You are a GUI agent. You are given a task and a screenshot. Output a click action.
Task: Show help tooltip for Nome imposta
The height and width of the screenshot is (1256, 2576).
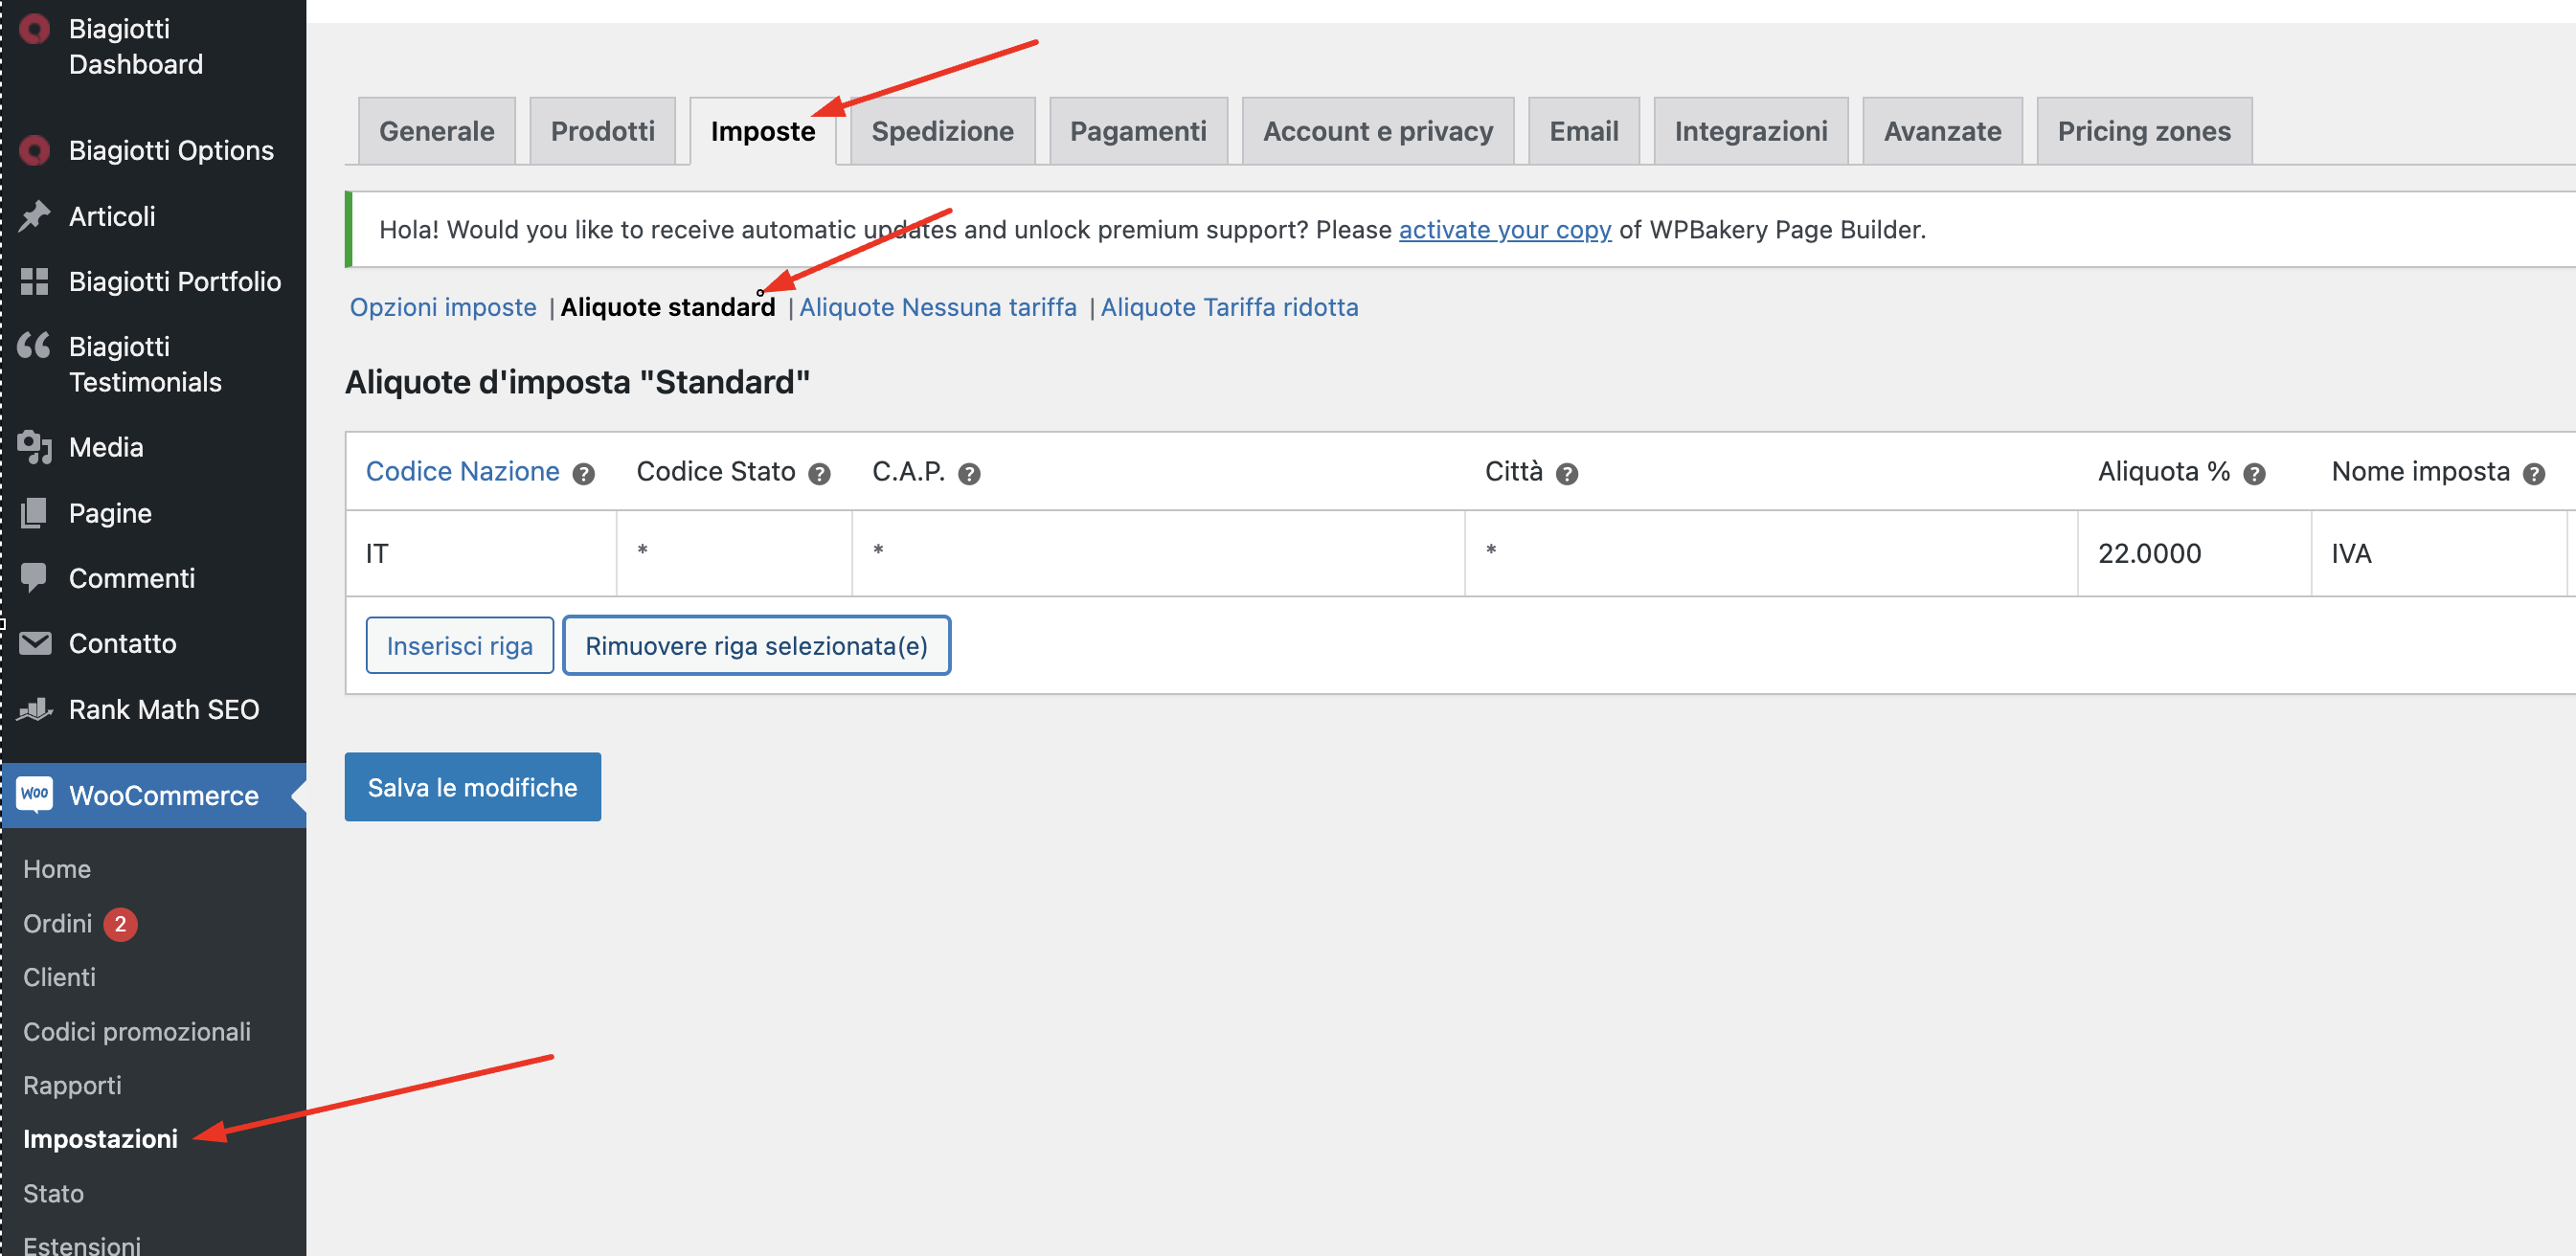tap(2534, 474)
